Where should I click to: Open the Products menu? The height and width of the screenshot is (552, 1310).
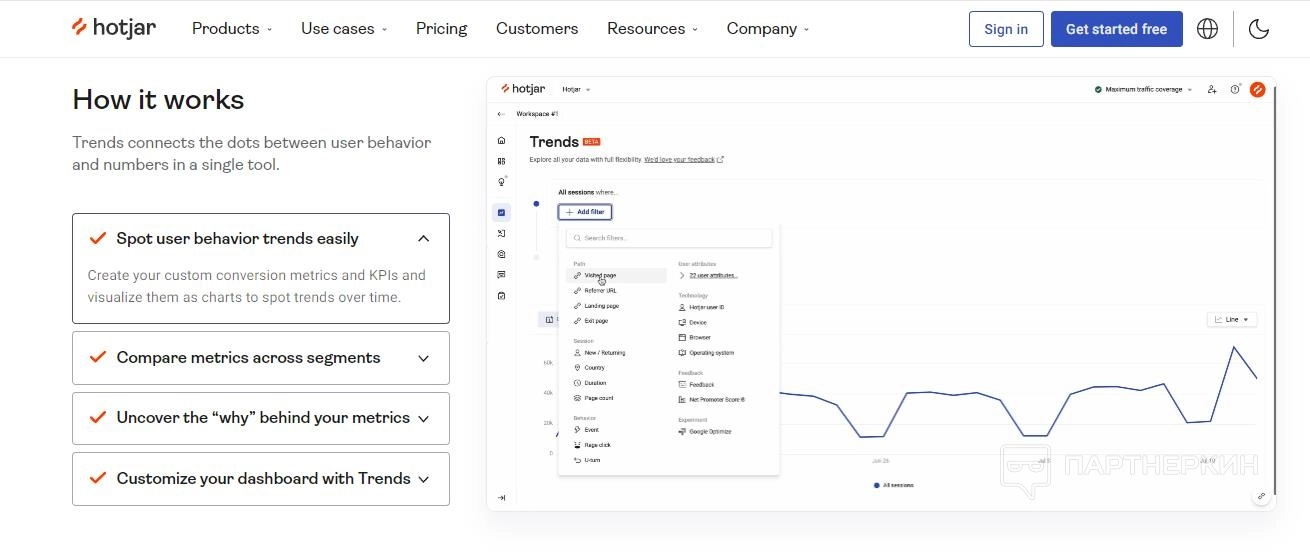(232, 29)
